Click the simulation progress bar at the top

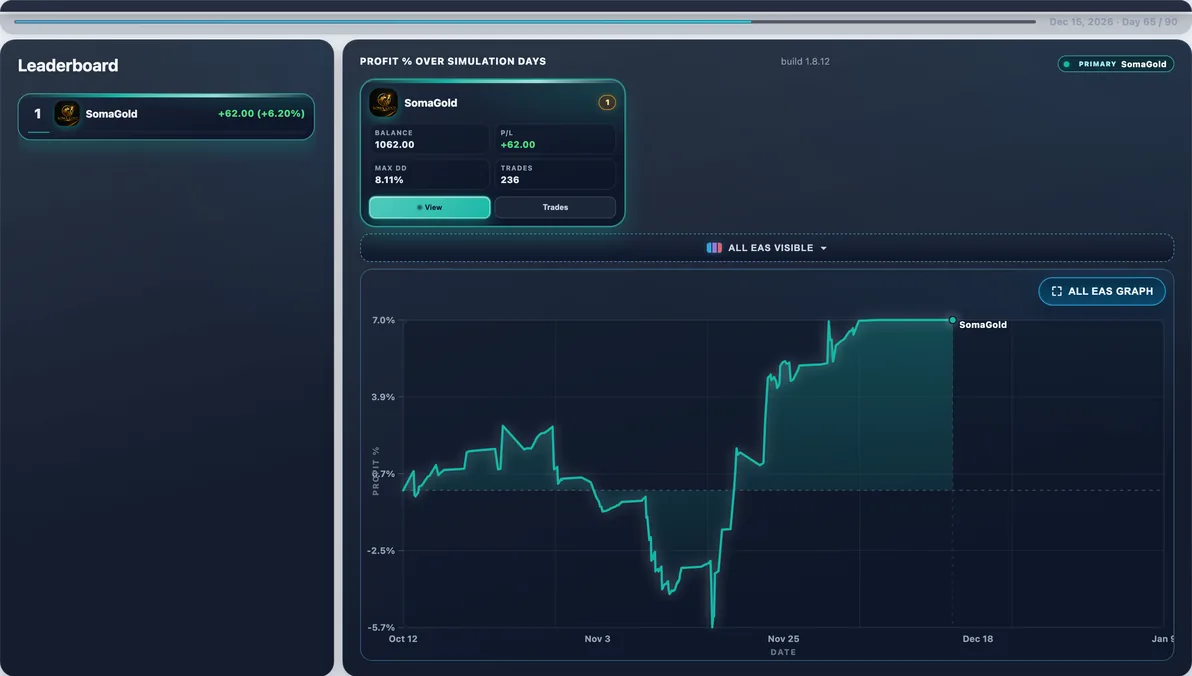coord(525,21)
